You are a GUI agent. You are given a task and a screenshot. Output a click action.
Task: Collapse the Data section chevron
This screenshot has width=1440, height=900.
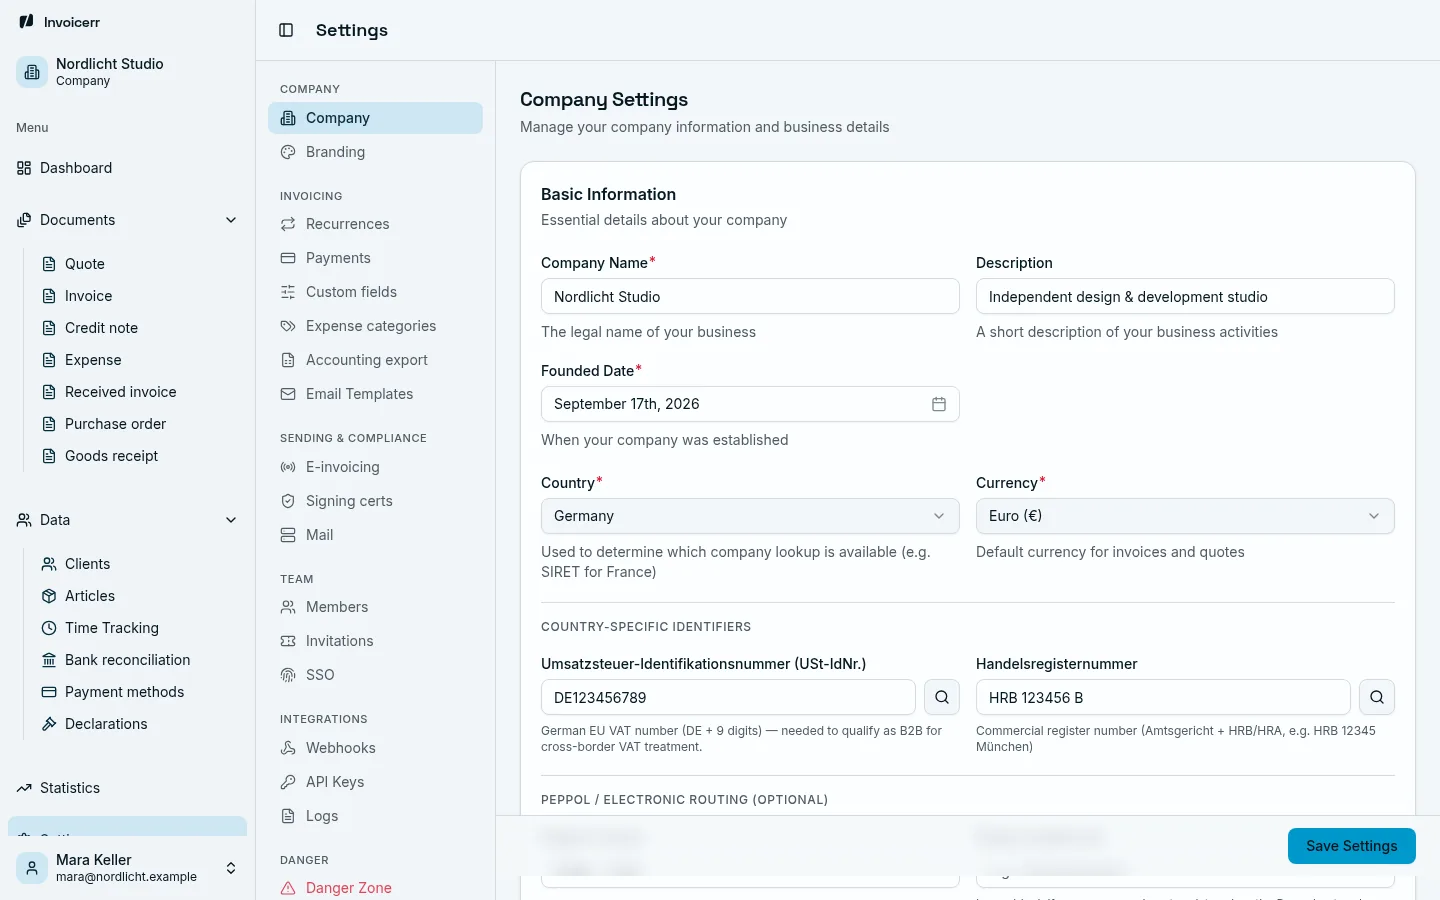pos(231,520)
